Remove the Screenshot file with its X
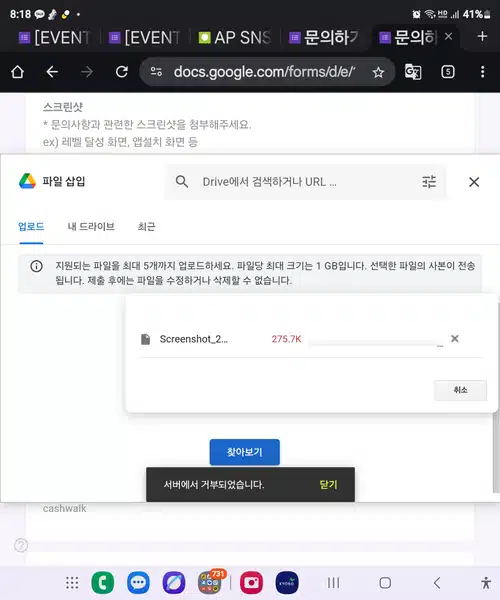Screen dimensions: 500x600 (454, 339)
